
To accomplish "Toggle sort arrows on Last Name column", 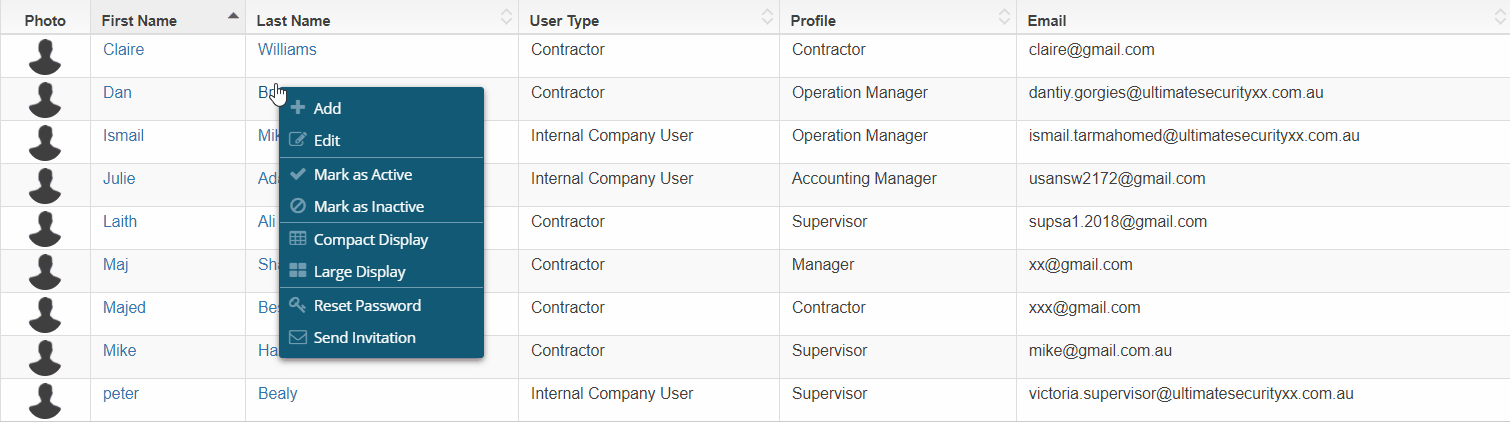I will (x=506, y=17).
